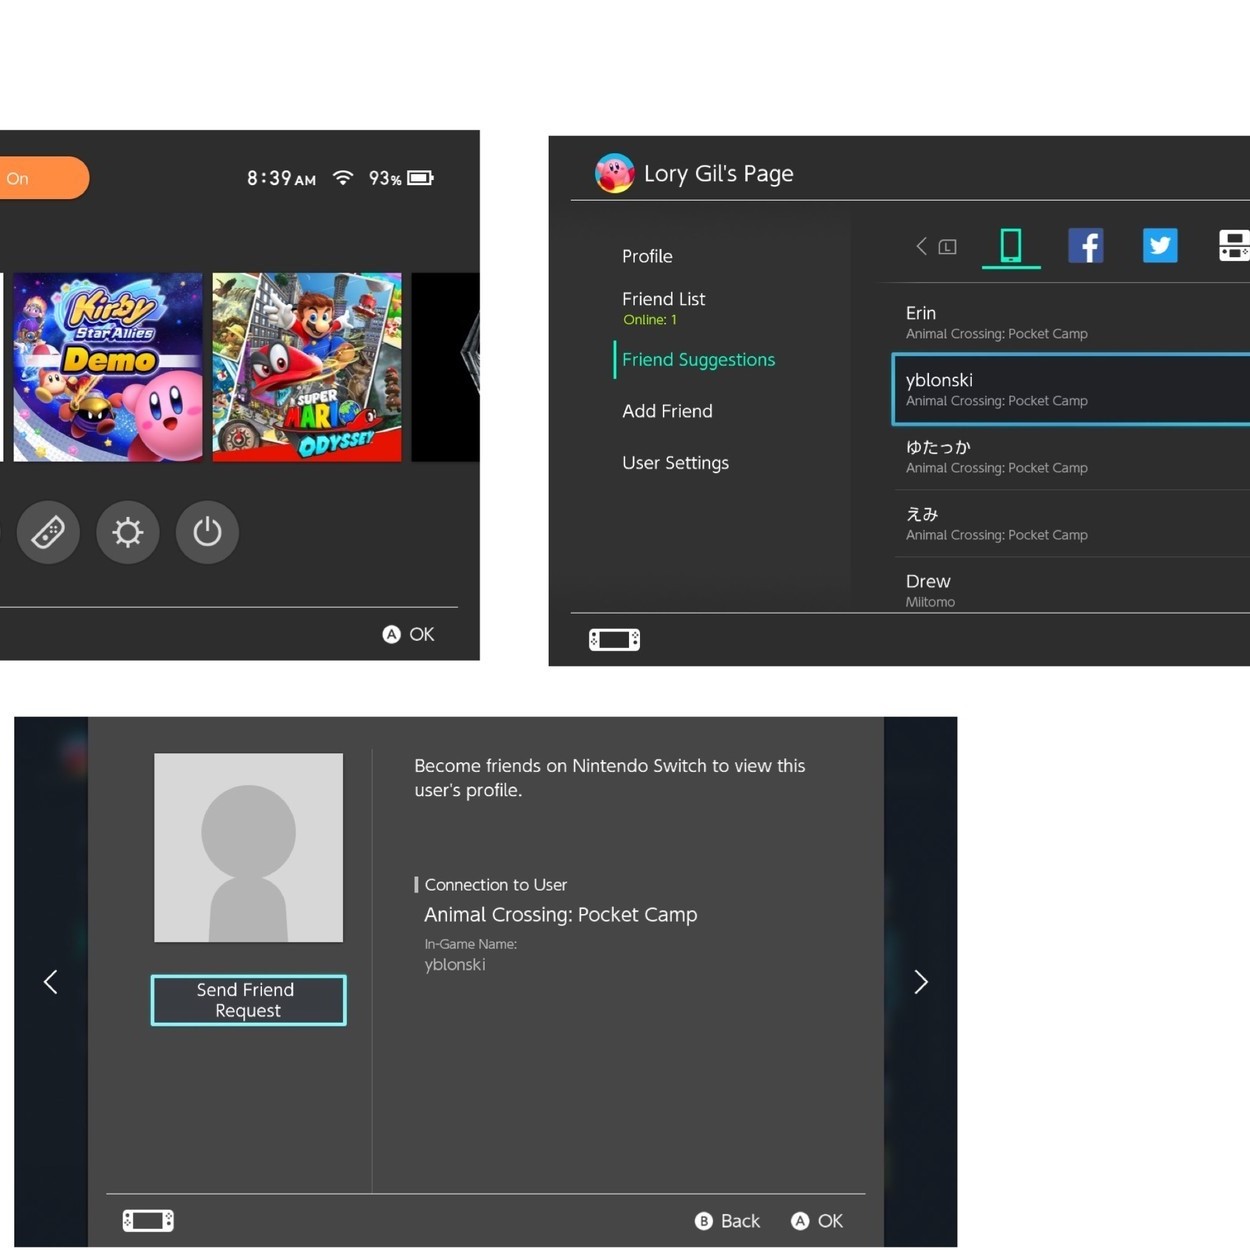Switch to the Friend List section
The width and height of the screenshot is (1250, 1250).
[x=663, y=298]
